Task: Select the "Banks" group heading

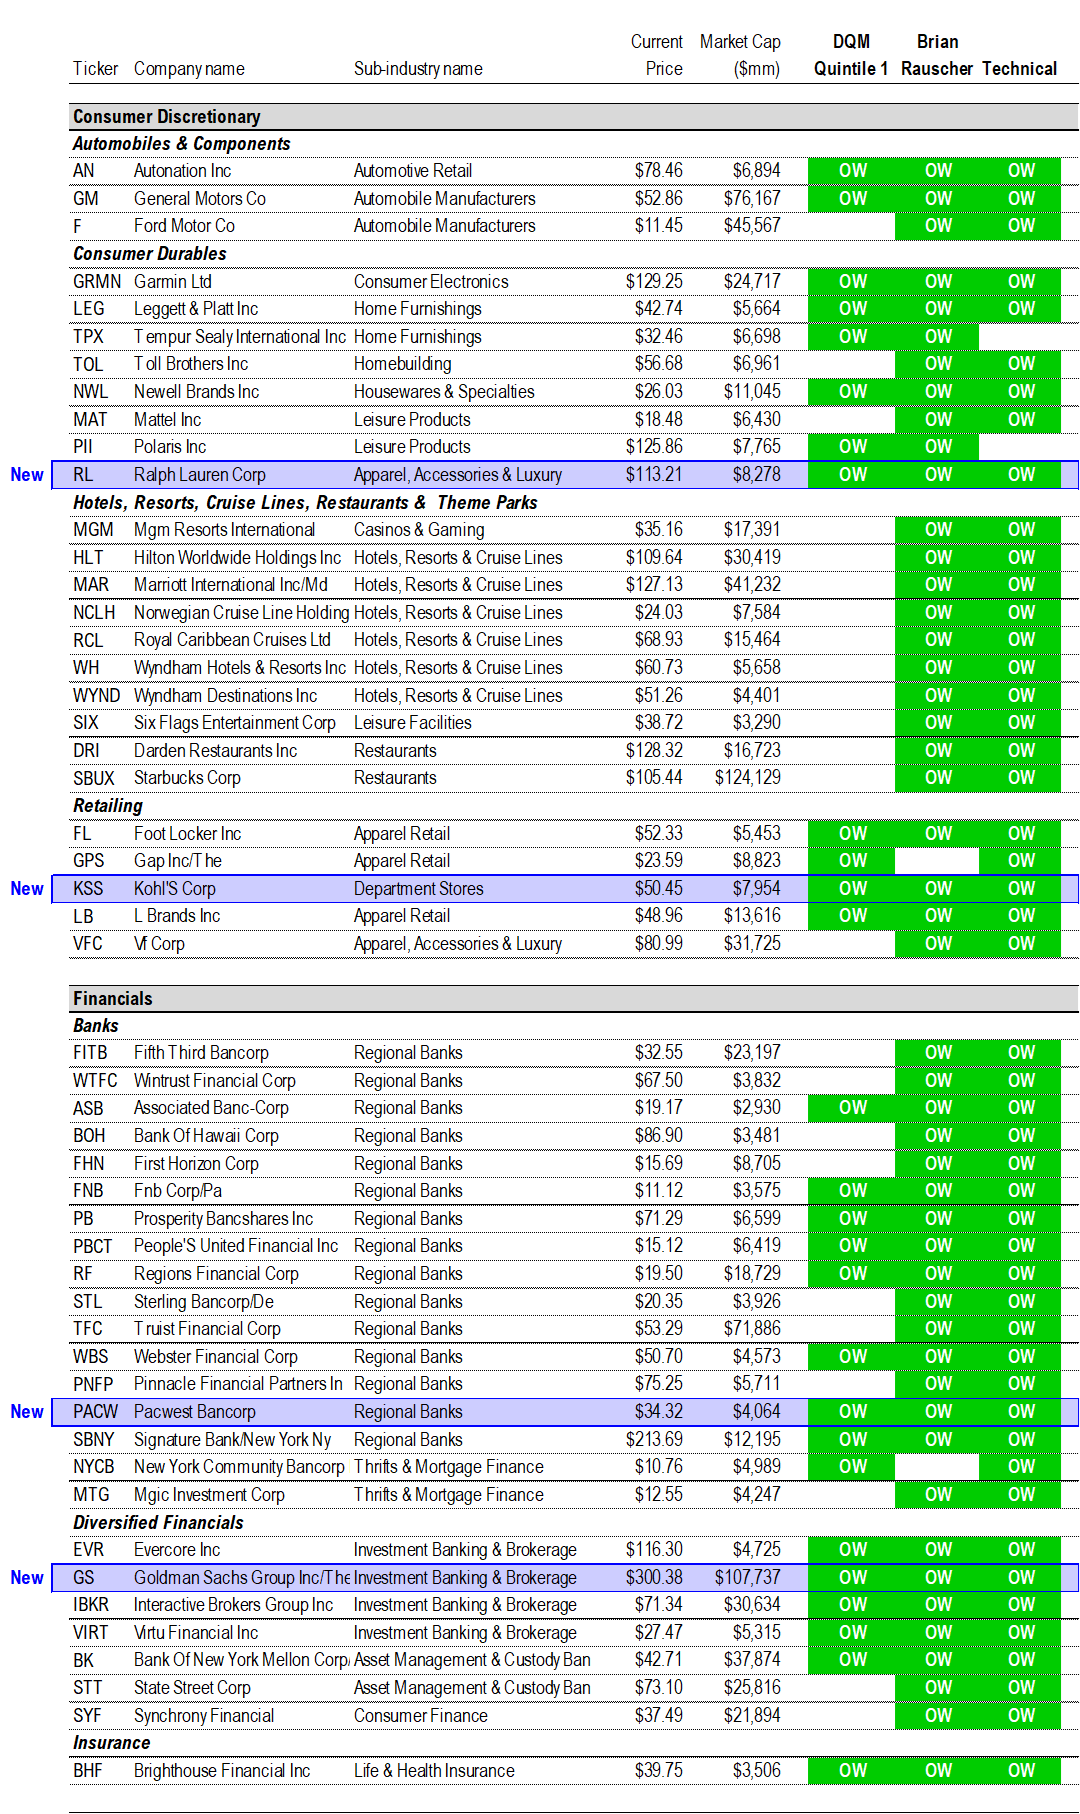Action: [x=96, y=1026]
